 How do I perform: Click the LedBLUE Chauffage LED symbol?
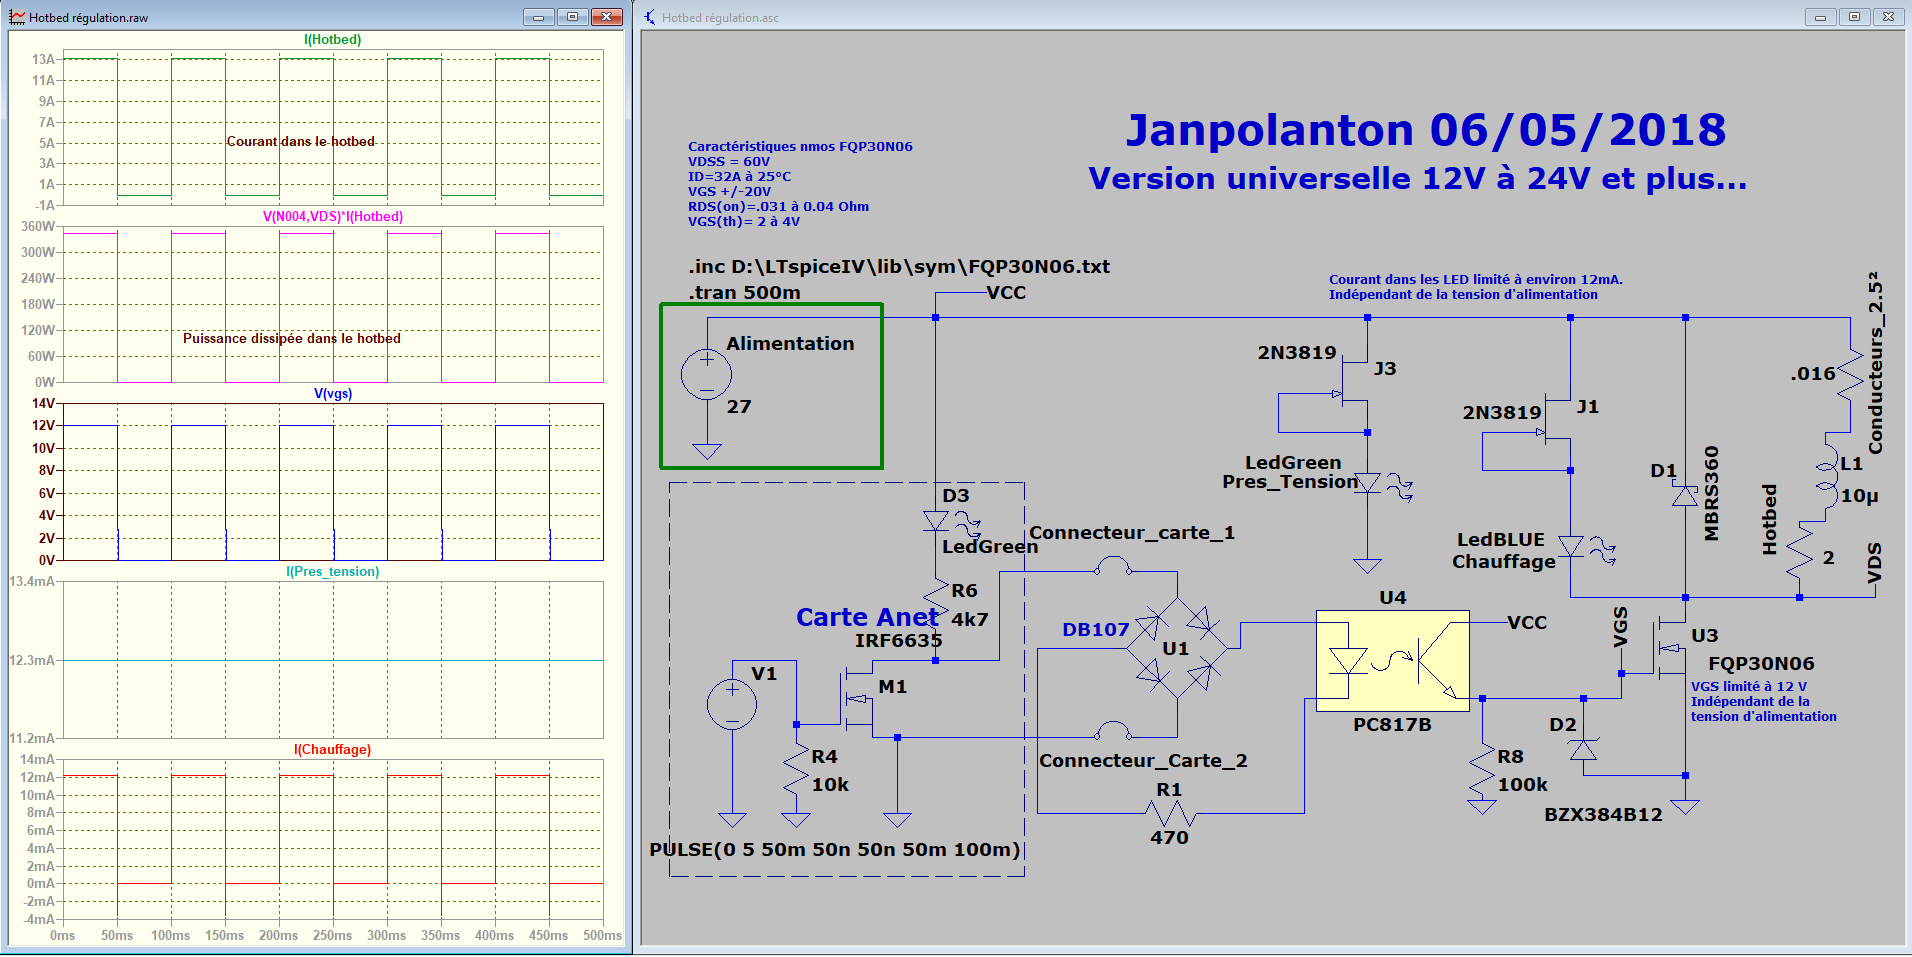click(x=1585, y=547)
